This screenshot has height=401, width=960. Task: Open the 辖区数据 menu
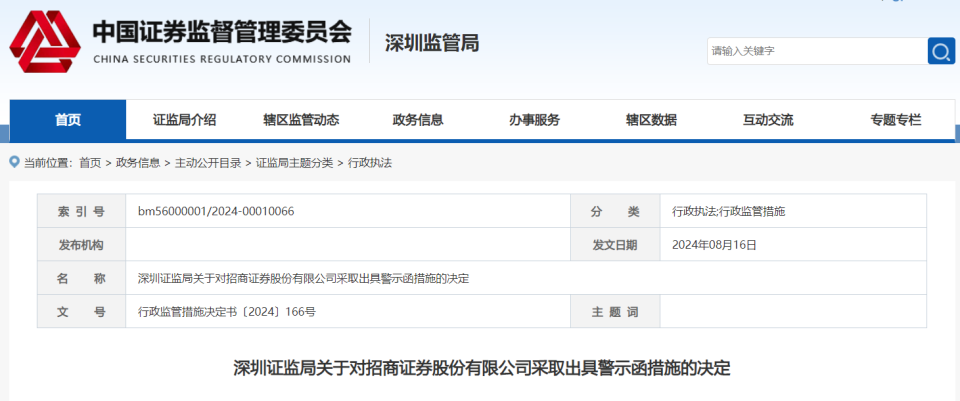(651, 120)
